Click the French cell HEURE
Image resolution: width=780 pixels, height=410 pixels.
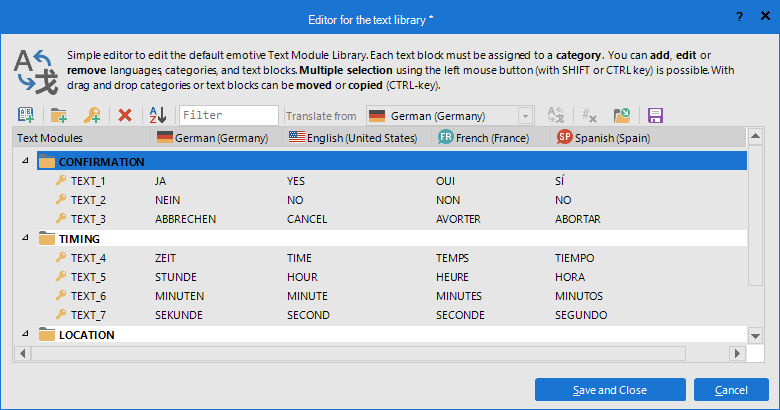pyautogui.click(x=452, y=277)
